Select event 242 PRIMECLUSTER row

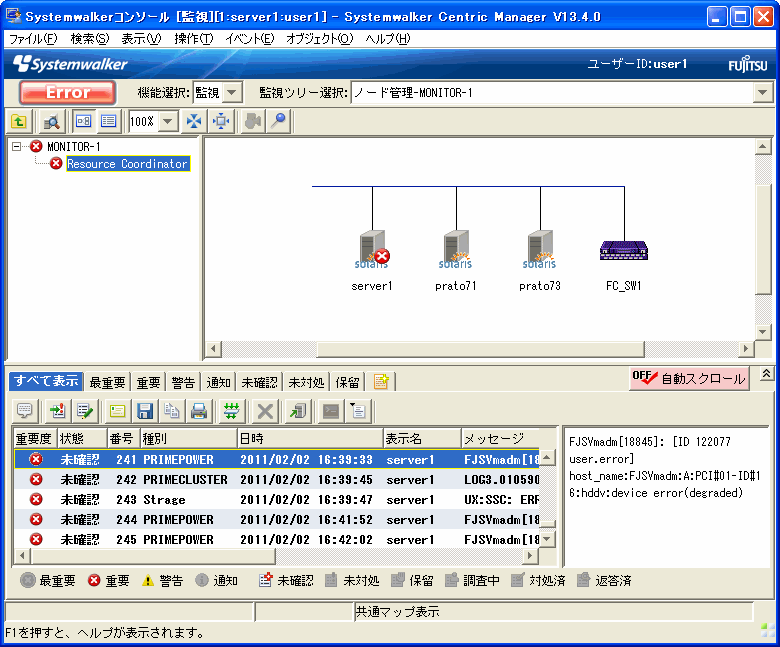tap(277, 479)
